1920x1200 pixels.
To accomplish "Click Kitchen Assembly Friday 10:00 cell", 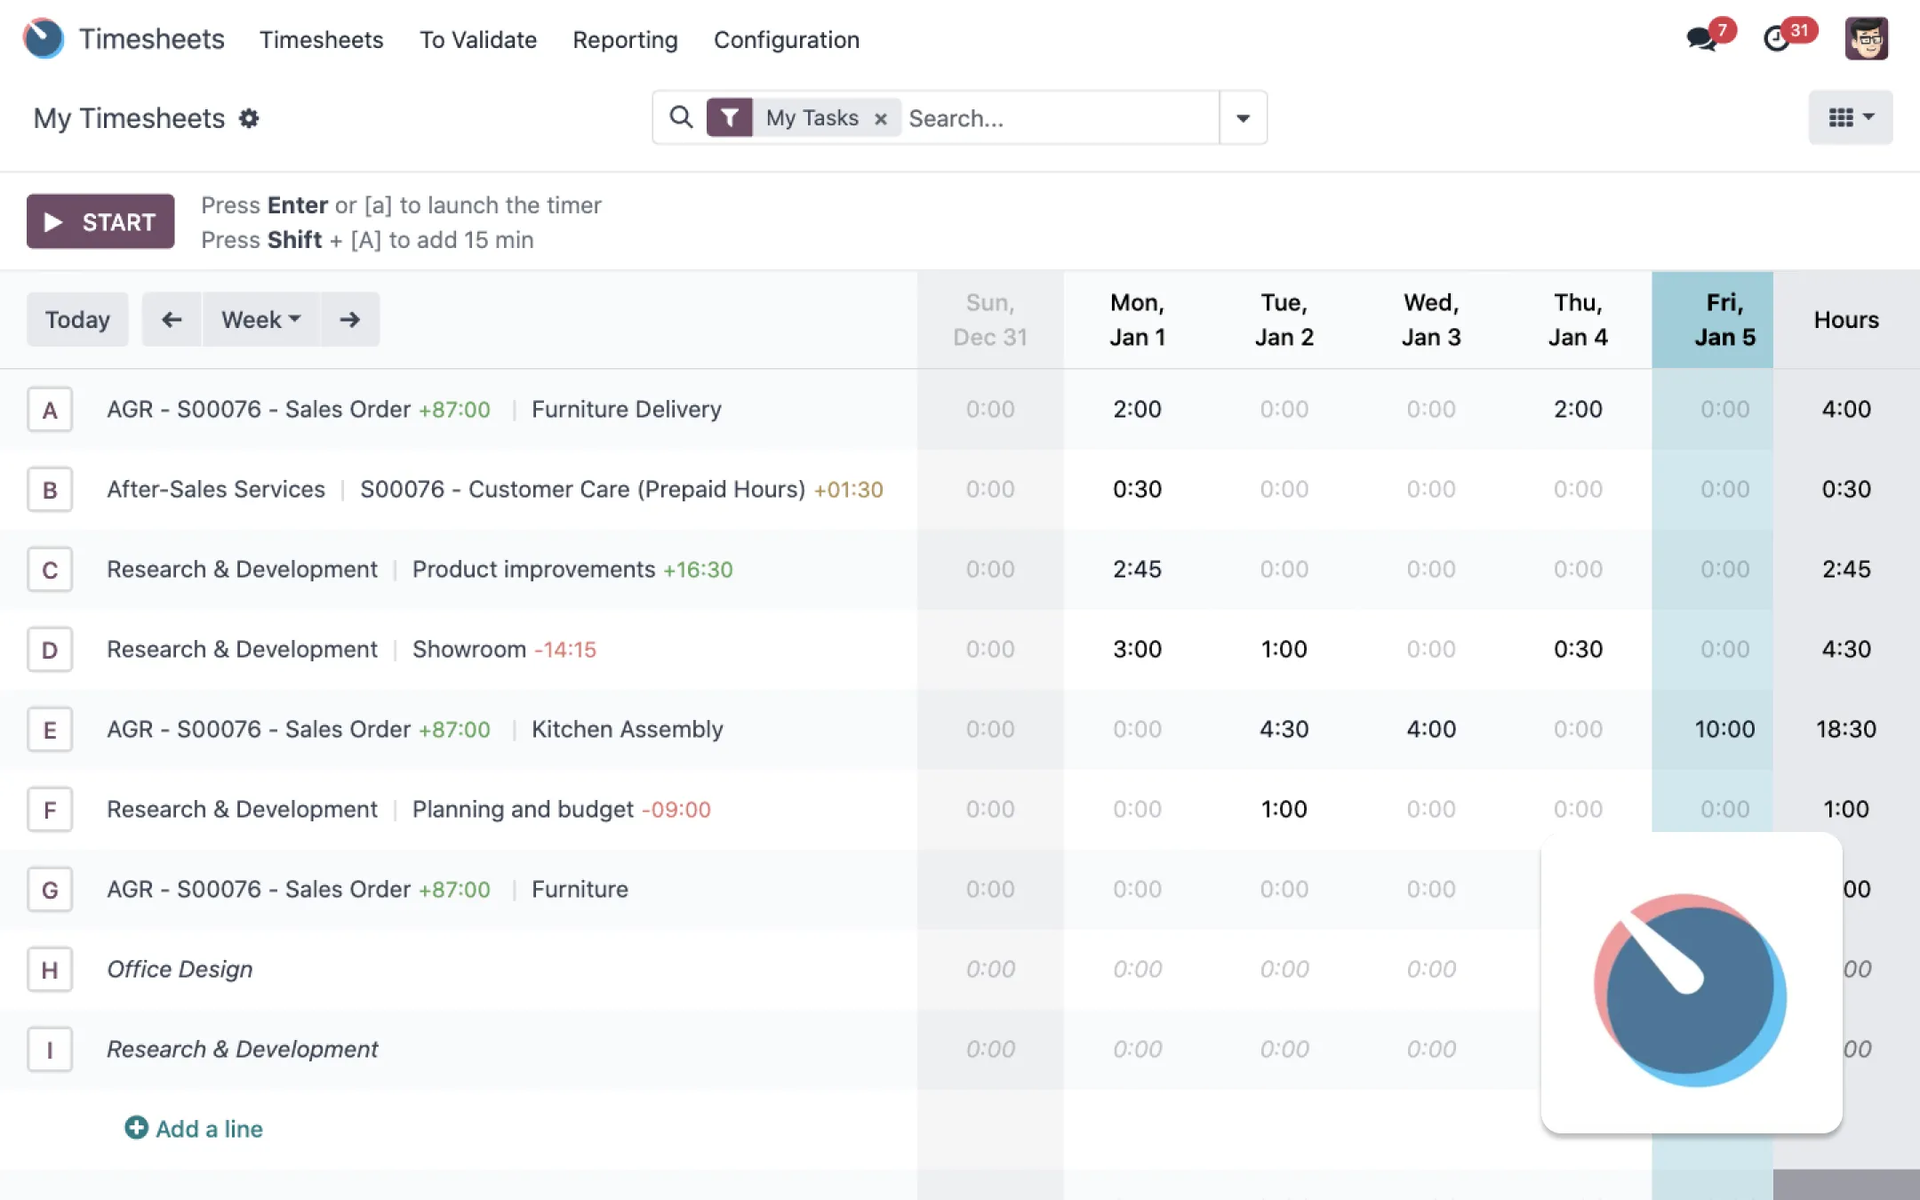I will [1712, 729].
